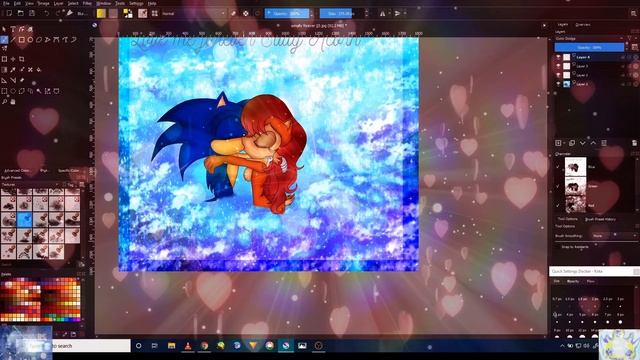Select the Transform tool
This screenshot has width=640, height=360.
point(4,59)
